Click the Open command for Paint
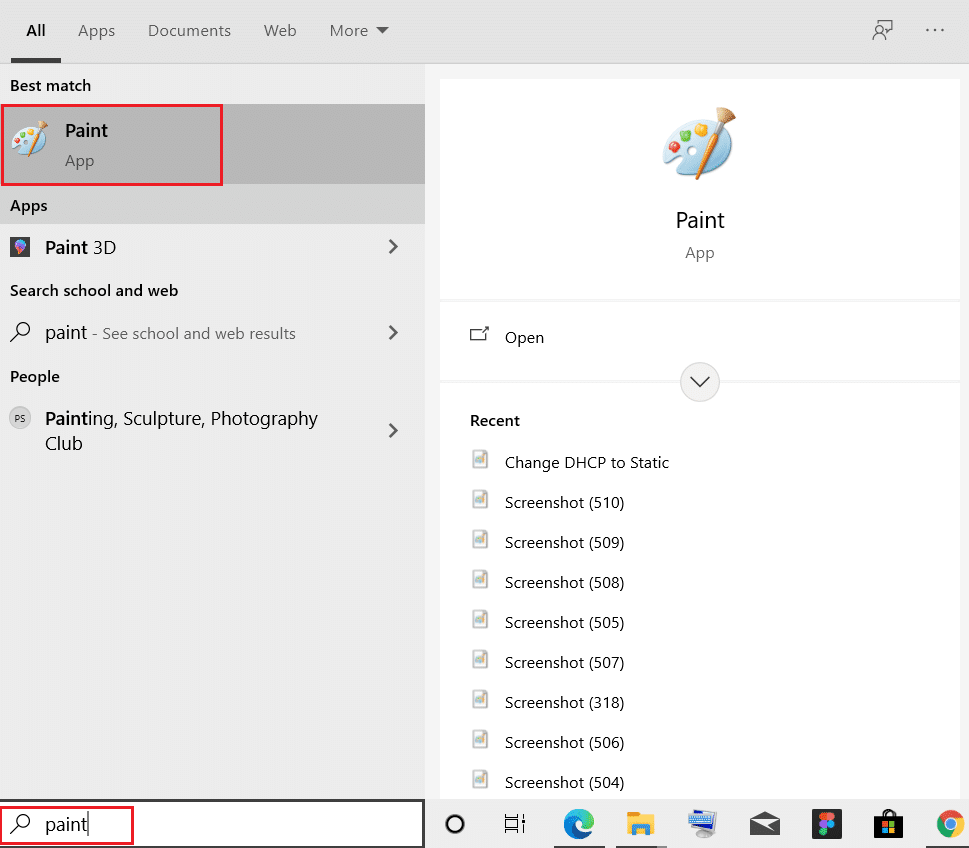The width and height of the screenshot is (969, 848). click(x=524, y=337)
